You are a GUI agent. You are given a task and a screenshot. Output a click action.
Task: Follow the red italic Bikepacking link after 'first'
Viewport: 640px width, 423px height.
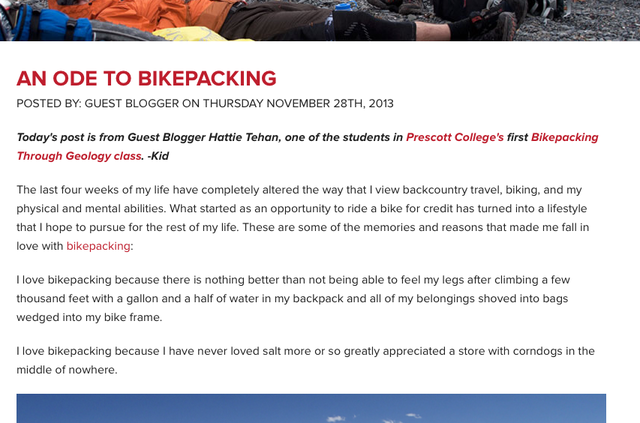(564, 137)
